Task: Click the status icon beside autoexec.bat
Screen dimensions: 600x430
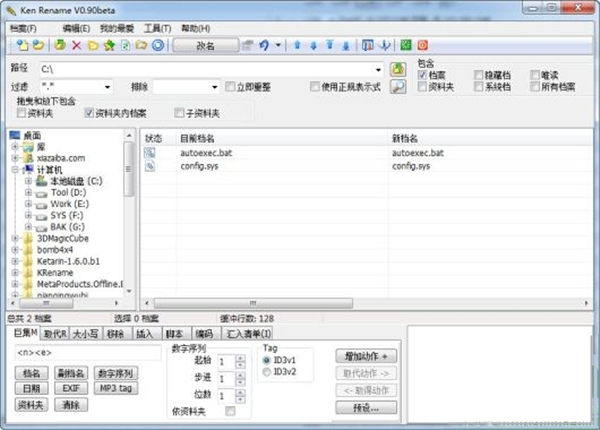Action: [x=150, y=153]
